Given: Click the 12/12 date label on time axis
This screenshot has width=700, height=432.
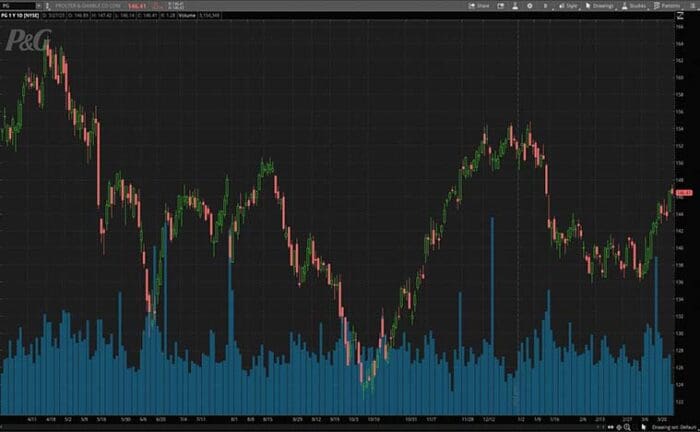Looking at the screenshot, I should (x=489, y=420).
